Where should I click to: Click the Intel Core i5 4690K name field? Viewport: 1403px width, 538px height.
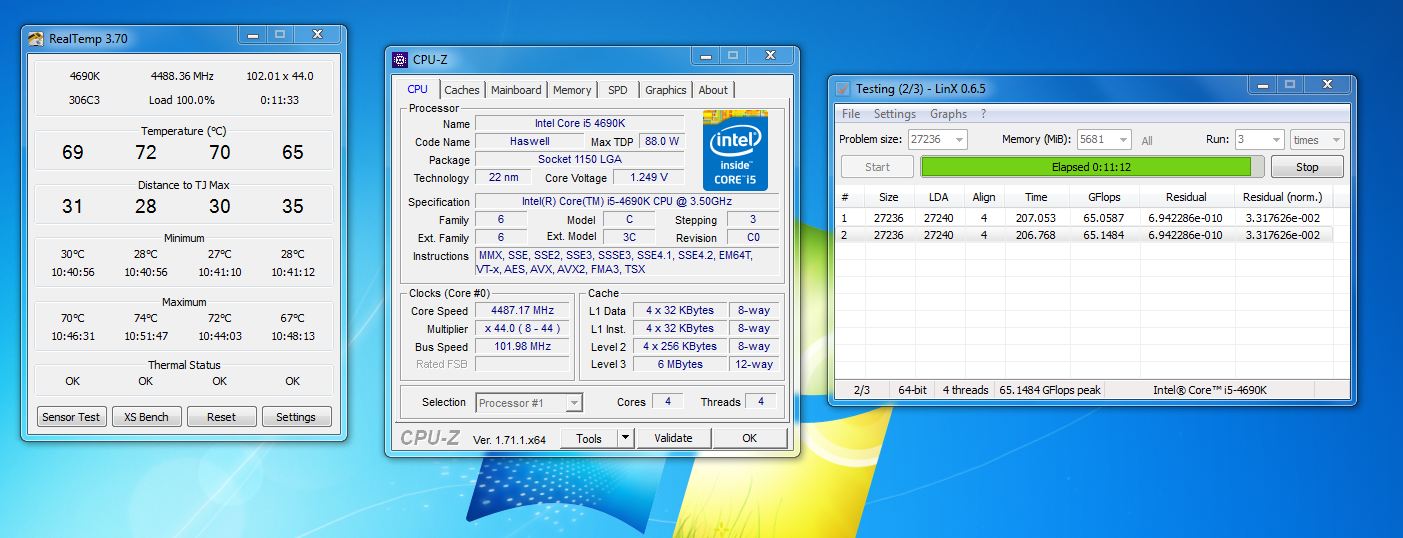pos(579,124)
